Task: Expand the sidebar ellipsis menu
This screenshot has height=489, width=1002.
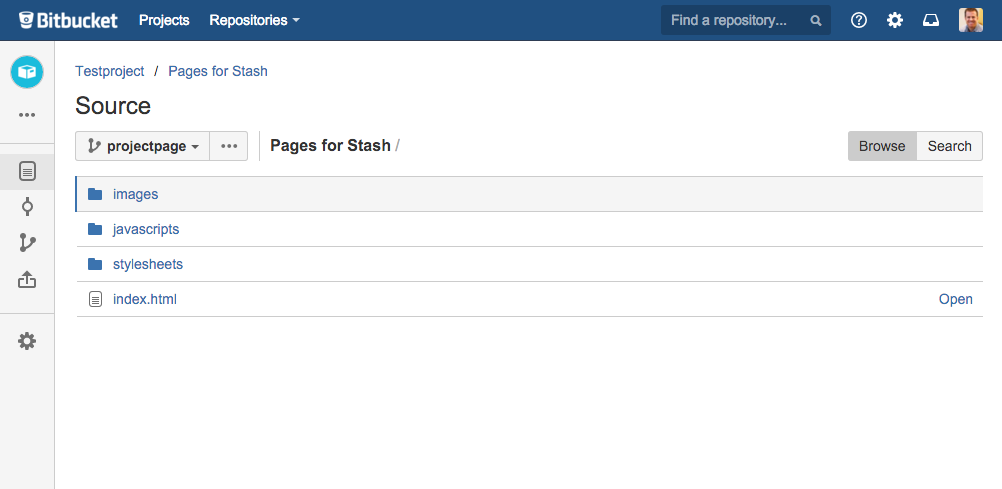Action: tap(27, 115)
